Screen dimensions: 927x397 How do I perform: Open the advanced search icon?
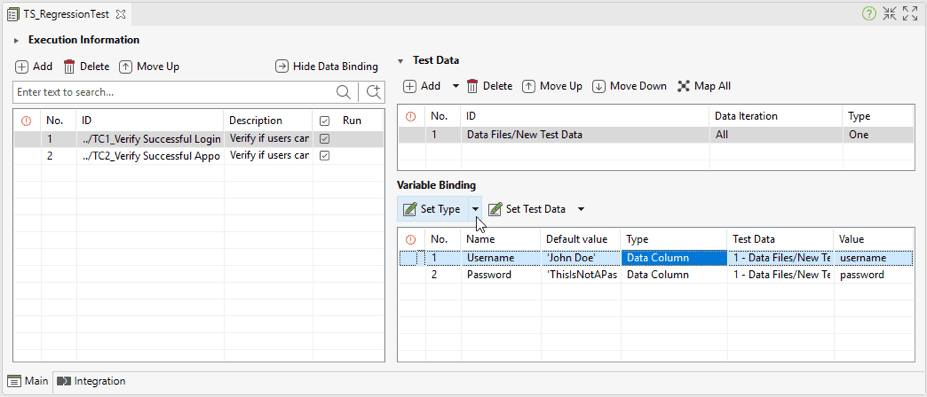pyautogui.click(x=373, y=92)
